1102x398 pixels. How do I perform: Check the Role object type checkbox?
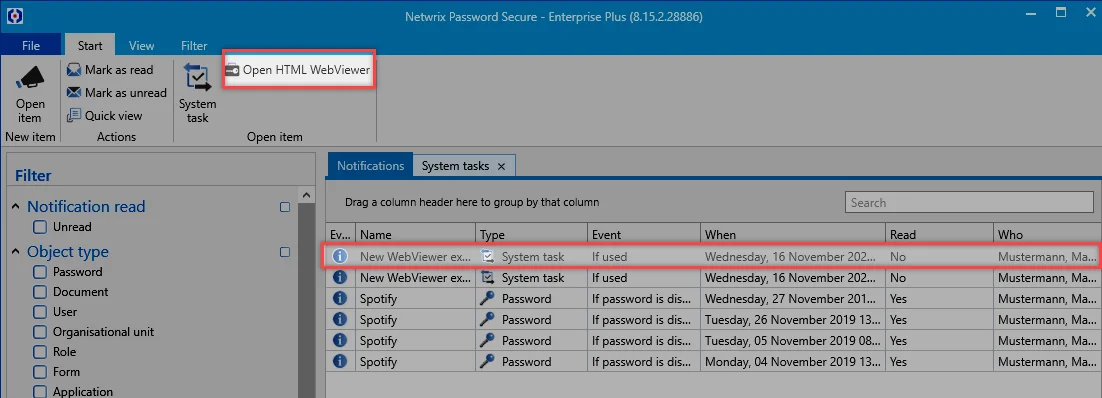pyautogui.click(x=40, y=352)
